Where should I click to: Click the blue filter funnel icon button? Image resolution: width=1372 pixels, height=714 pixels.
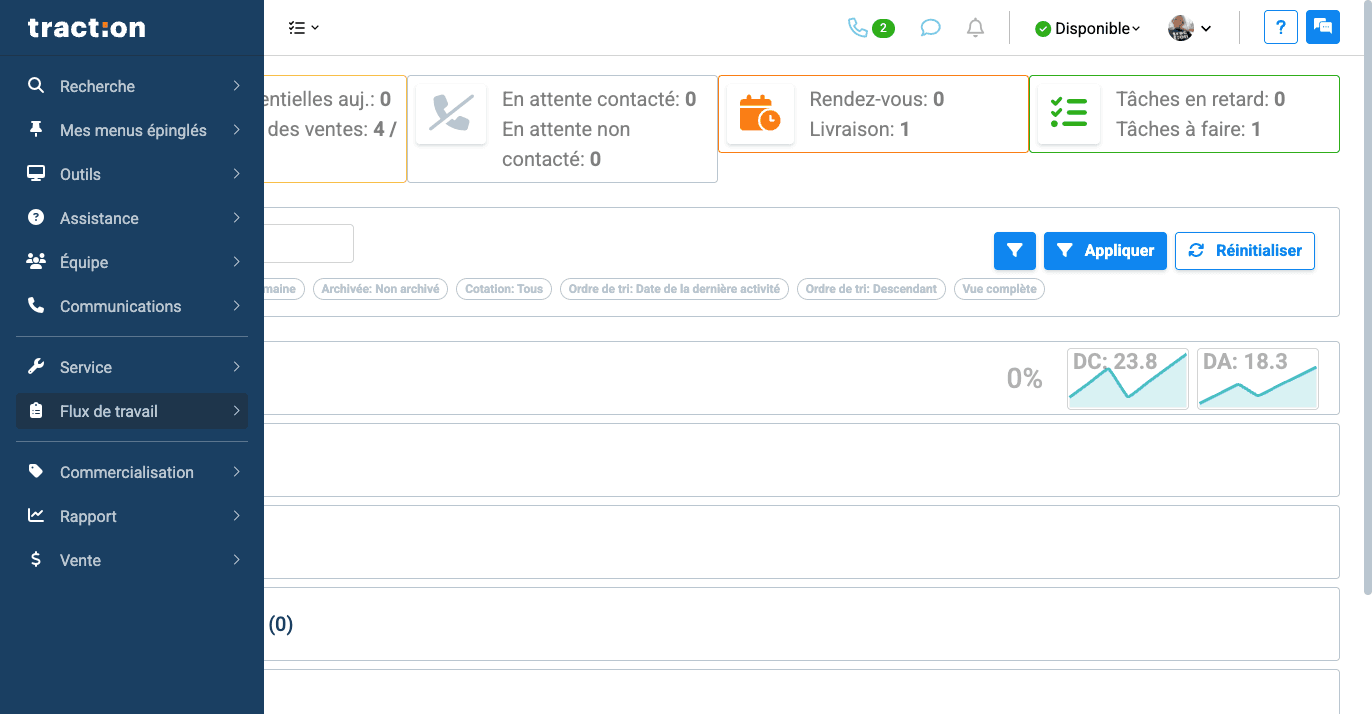[1015, 251]
